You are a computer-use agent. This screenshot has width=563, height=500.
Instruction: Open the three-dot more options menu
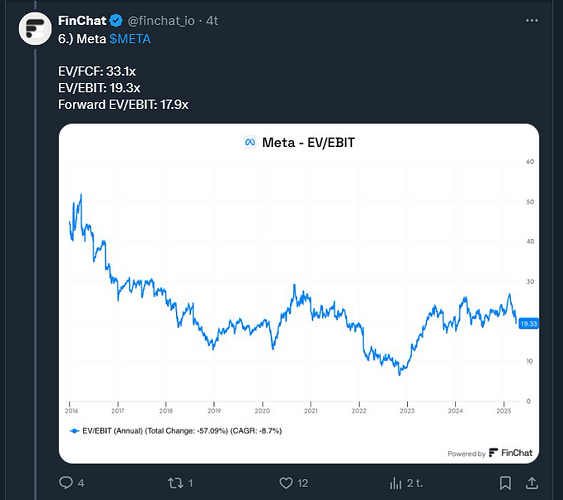pyautogui.click(x=532, y=21)
